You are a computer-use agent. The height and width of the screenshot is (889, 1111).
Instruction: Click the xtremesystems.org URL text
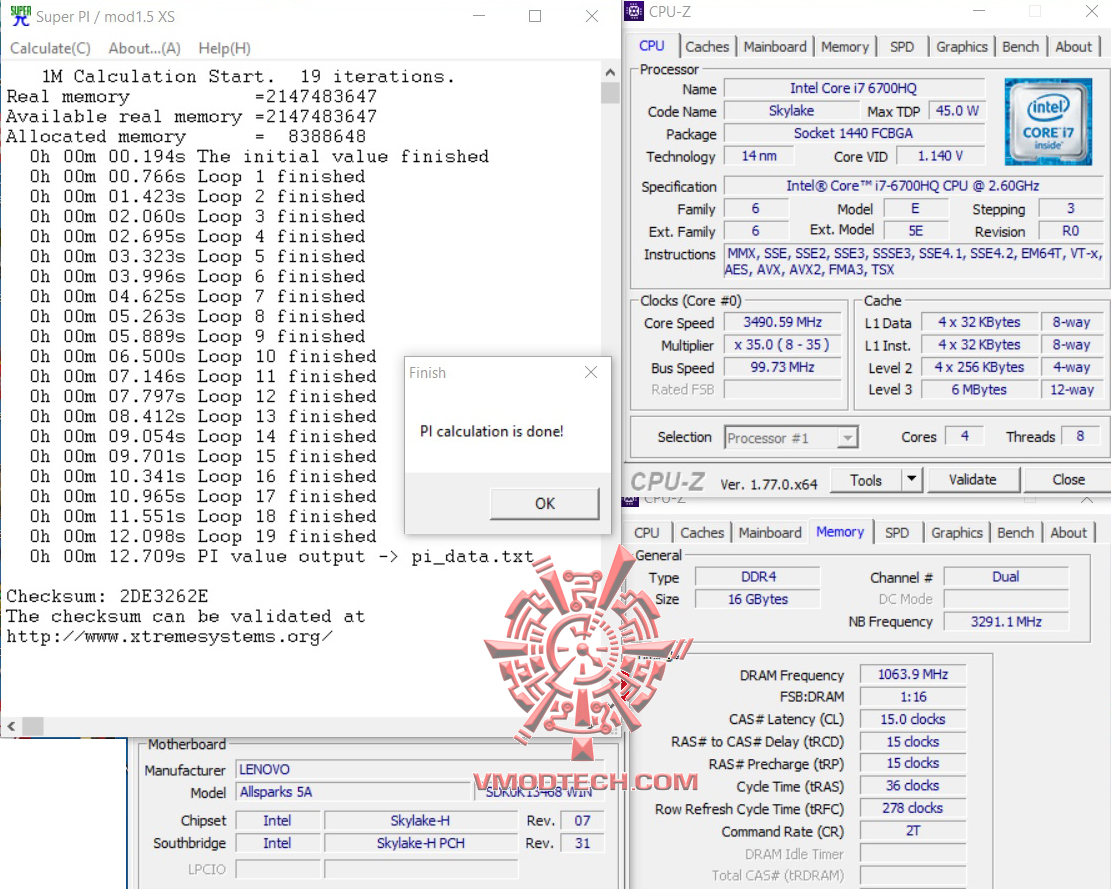click(169, 637)
